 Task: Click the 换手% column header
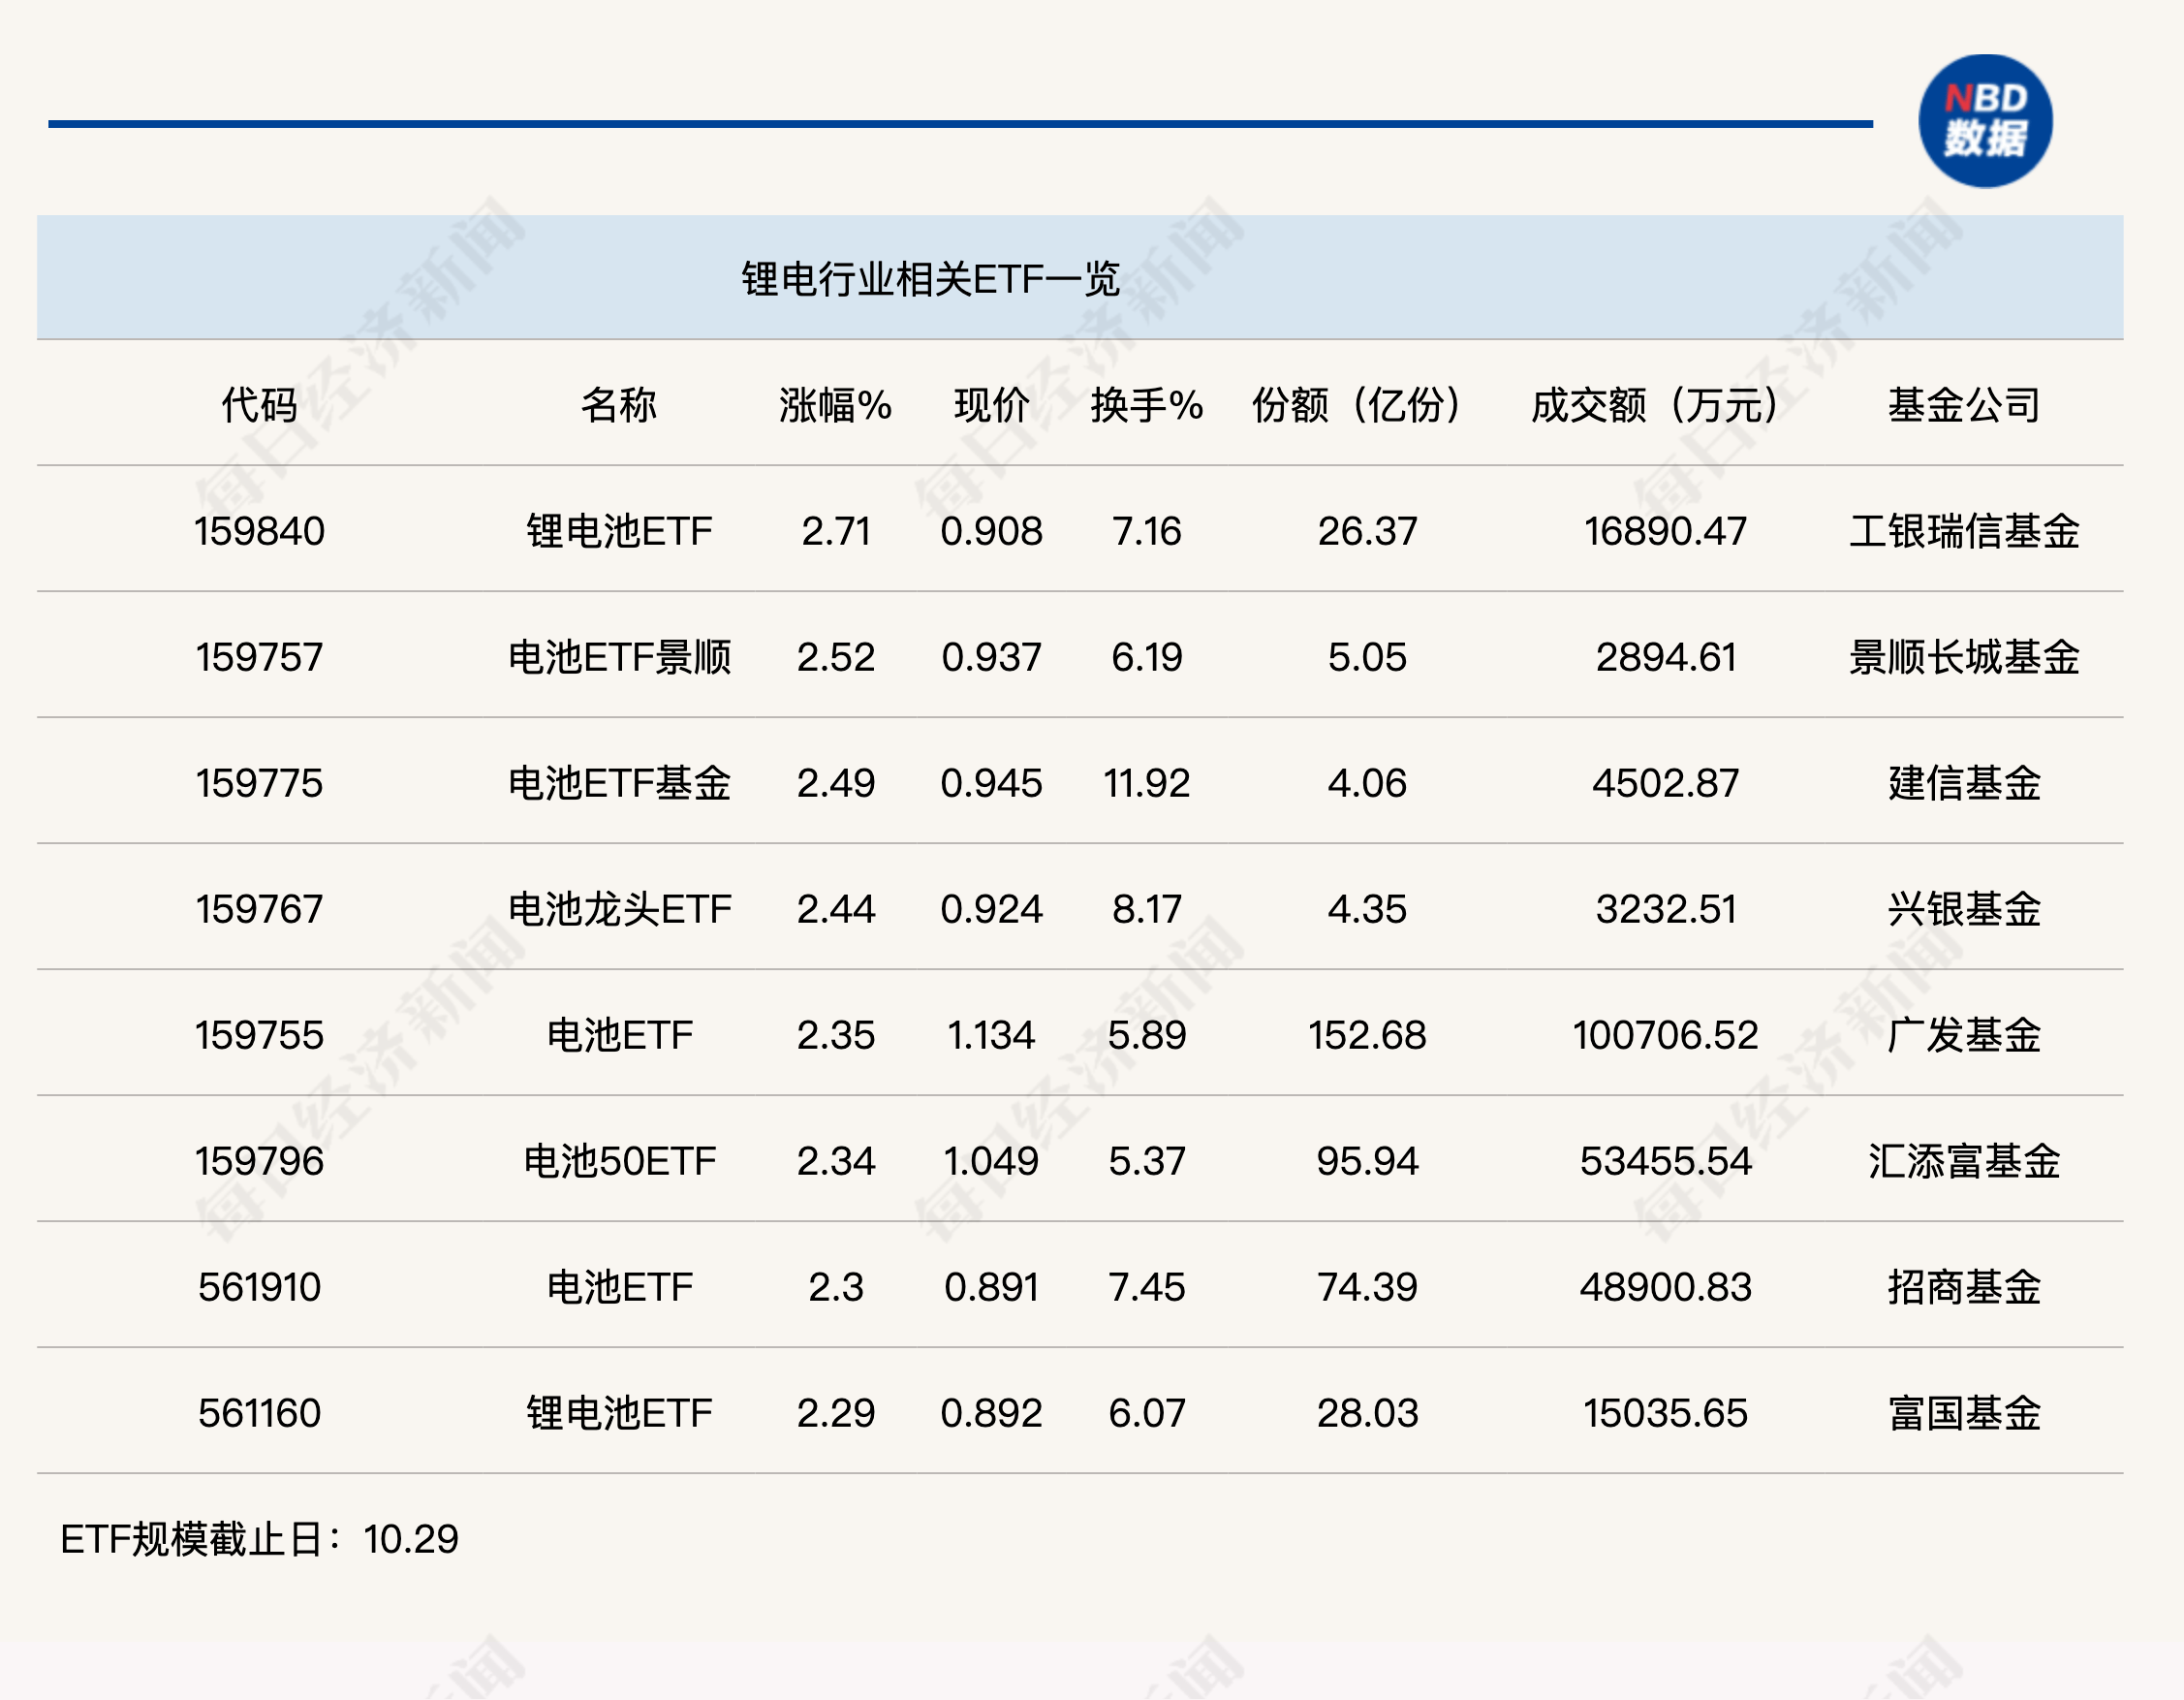click(x=1146, y=405)
